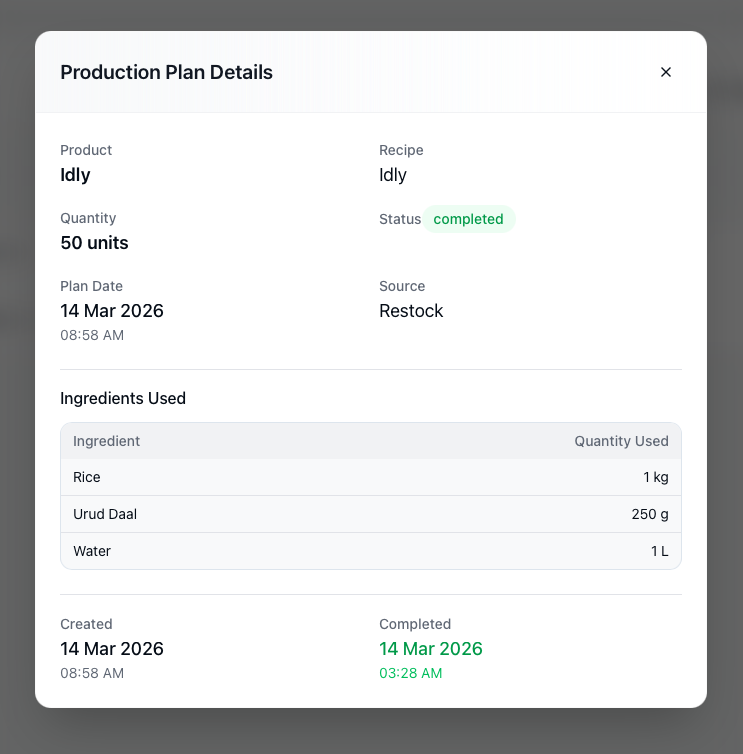Screen dimensions: 743x754
Task: Click the Idly recipe name
Action: point(393,175)
